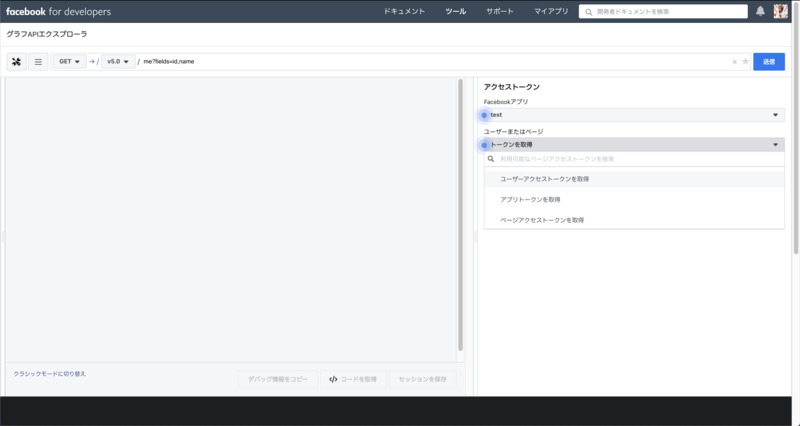Click the blue 送信 submit button
The width and height of the screenshot is (800, 426).
[769, 62]
